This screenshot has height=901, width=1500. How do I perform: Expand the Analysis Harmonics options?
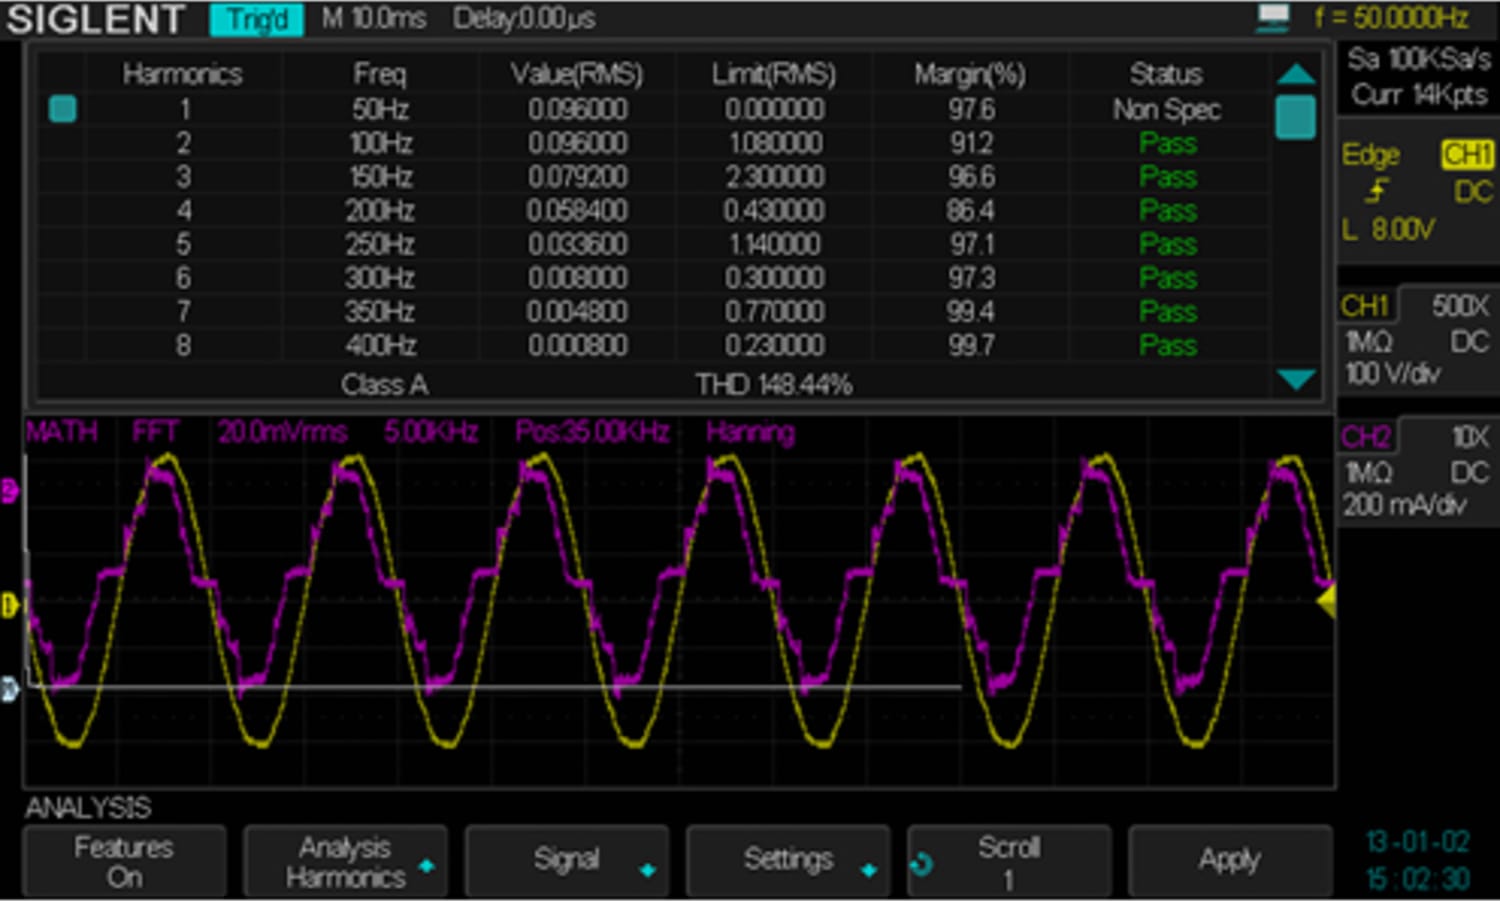coord(346,860)
